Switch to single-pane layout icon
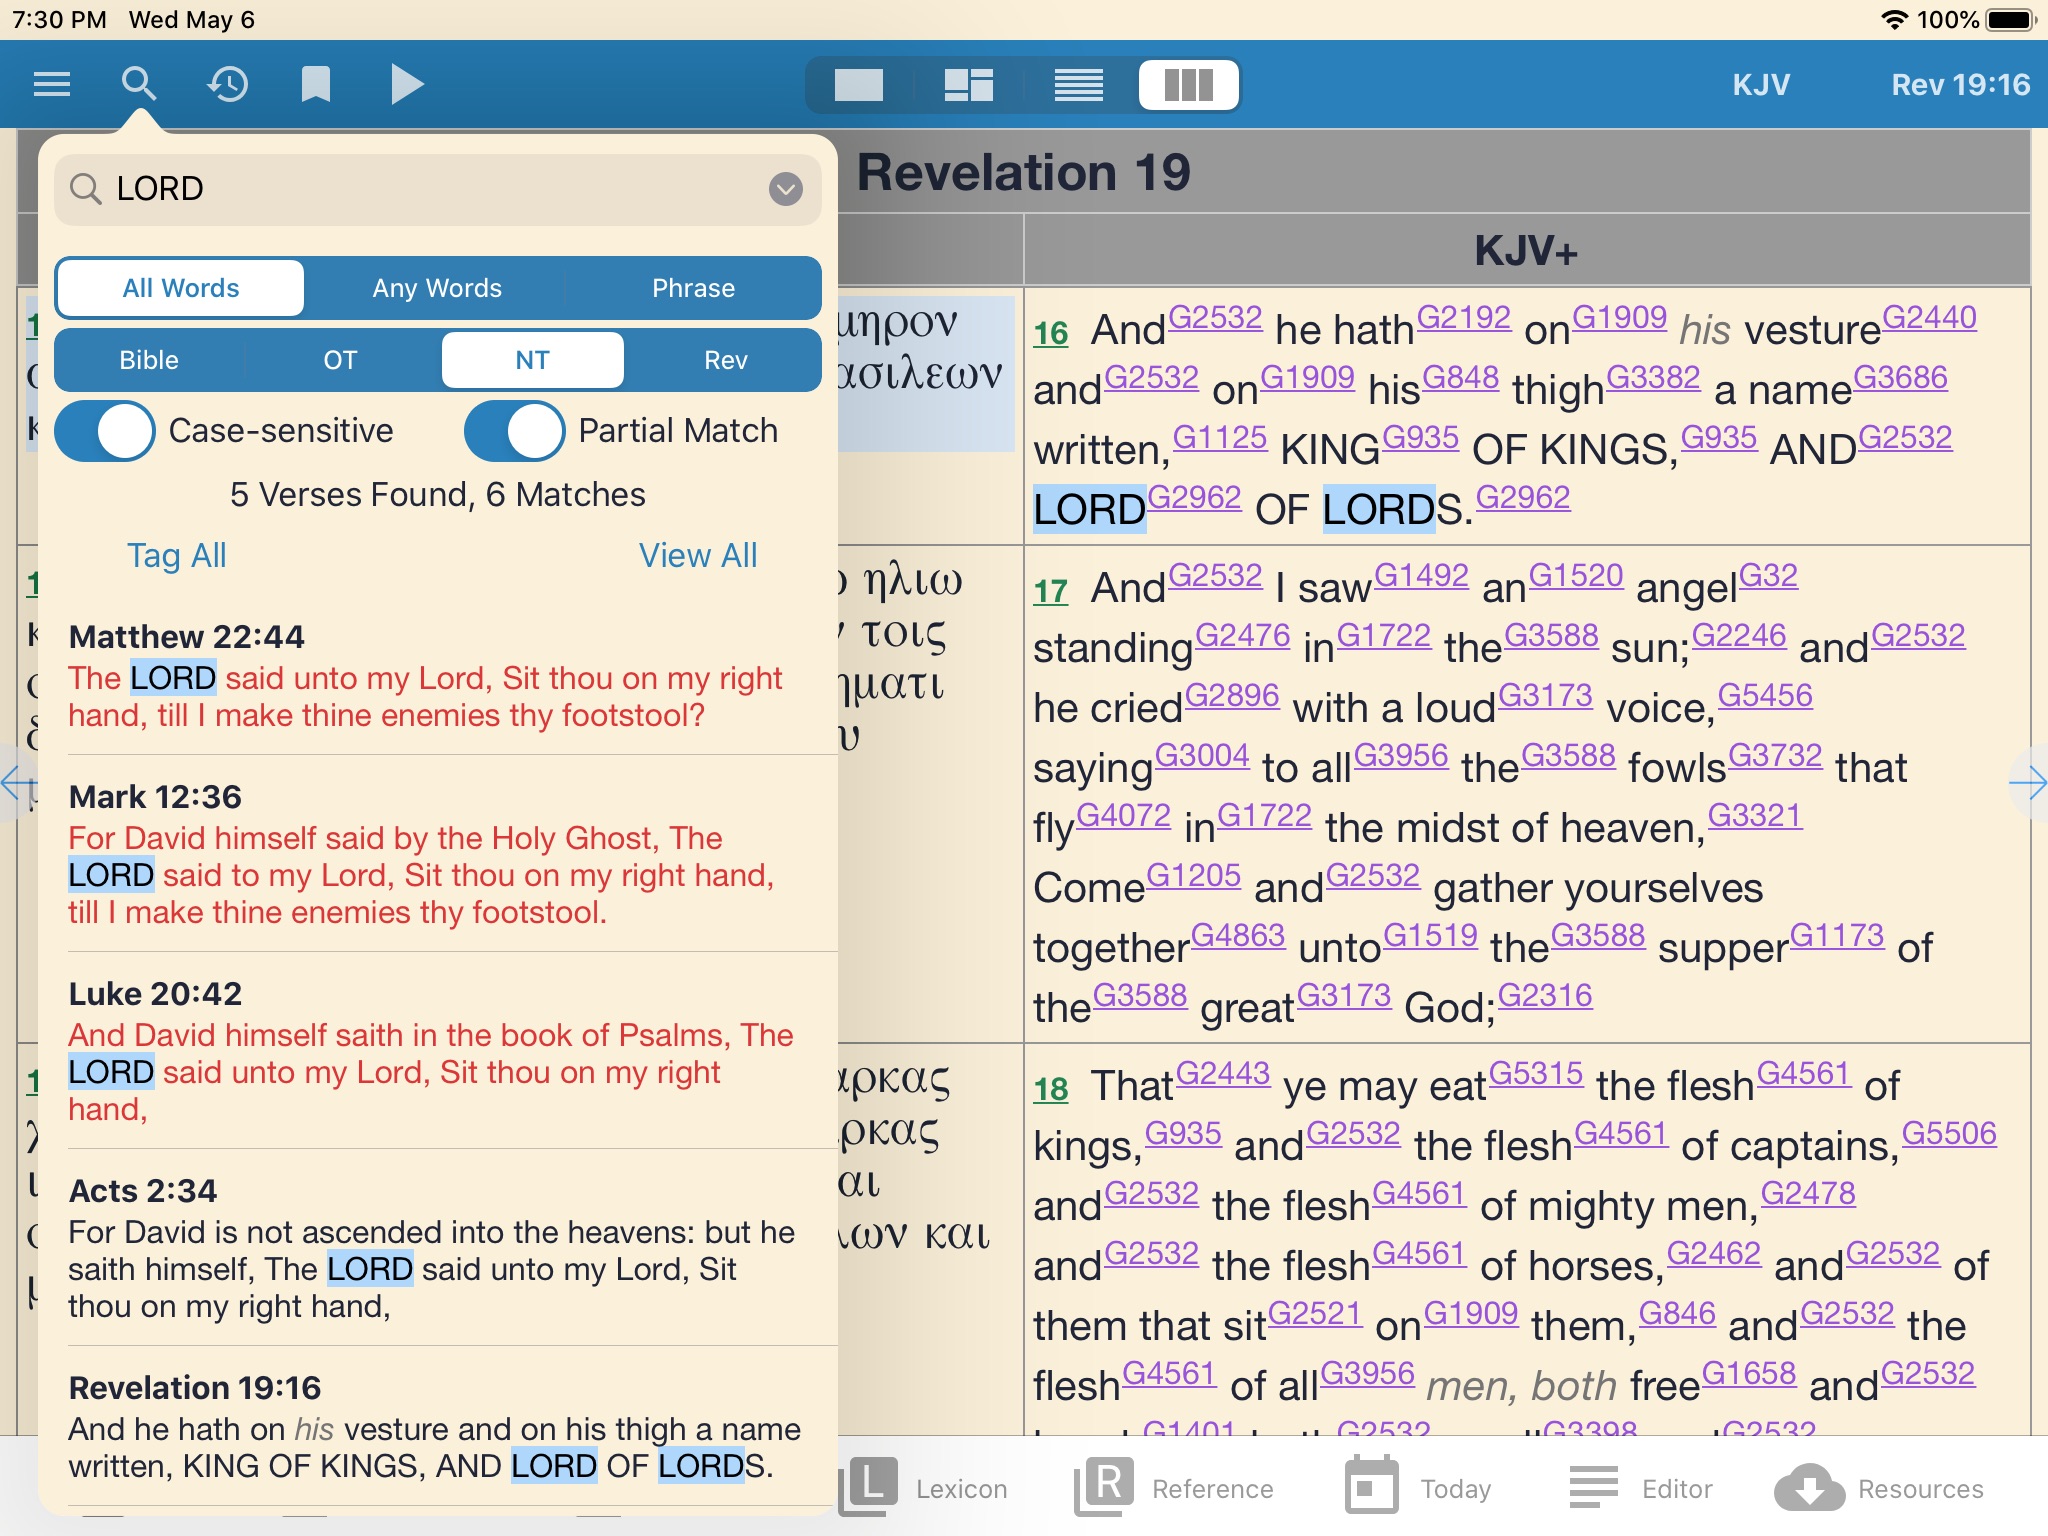Image resolution: width=2048 pixels, height=1536 pixels. click(859, 85)
